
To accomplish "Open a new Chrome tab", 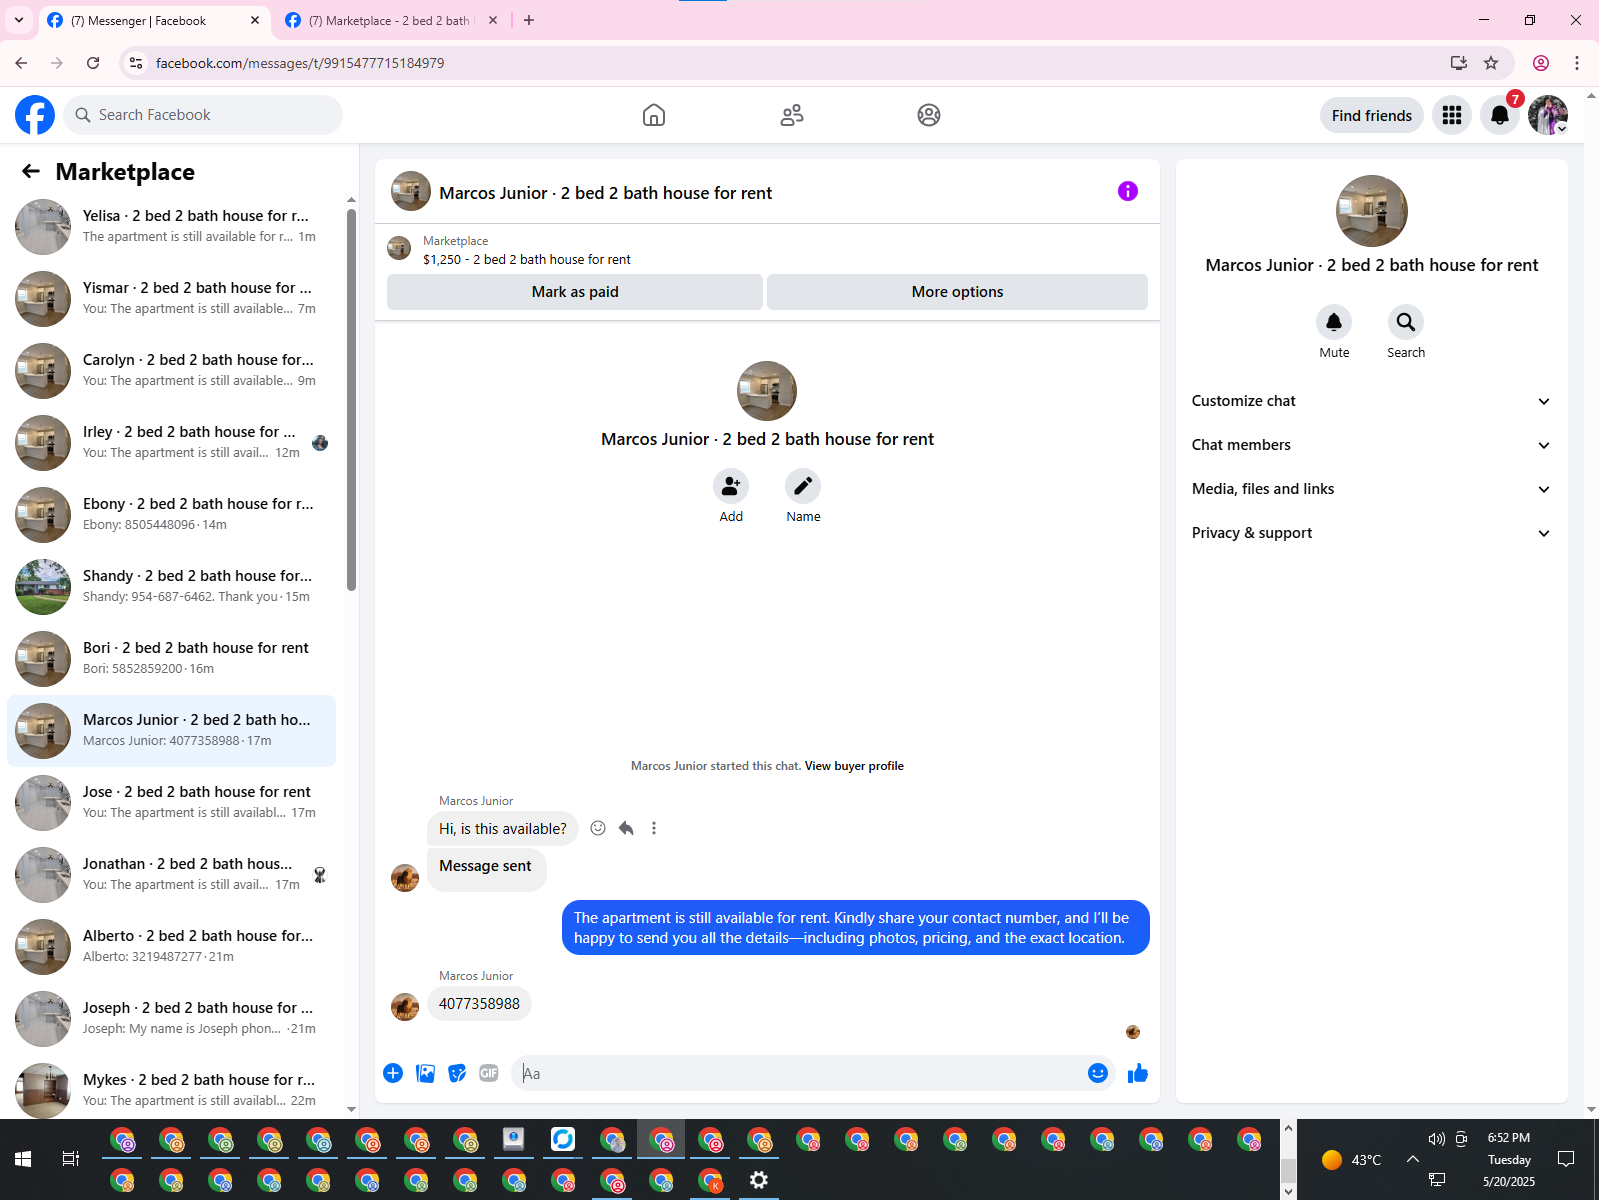I will (529, 20).
